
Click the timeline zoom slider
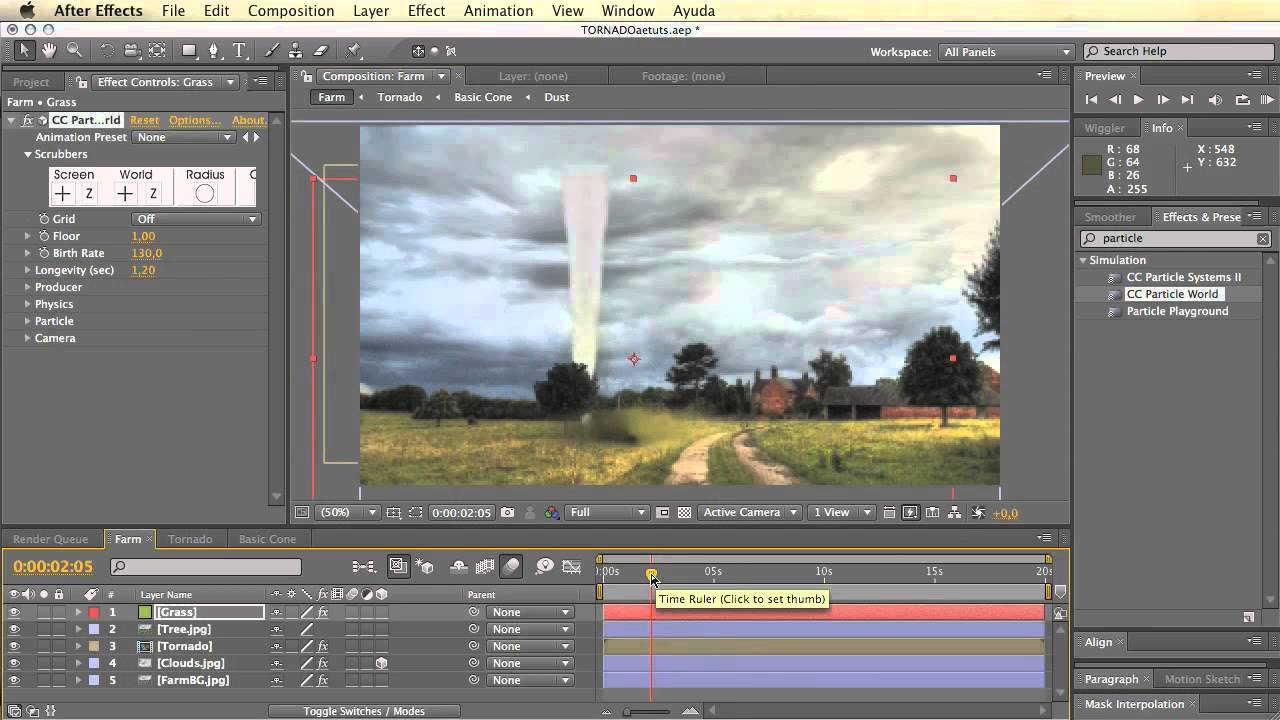pos(627,711)
